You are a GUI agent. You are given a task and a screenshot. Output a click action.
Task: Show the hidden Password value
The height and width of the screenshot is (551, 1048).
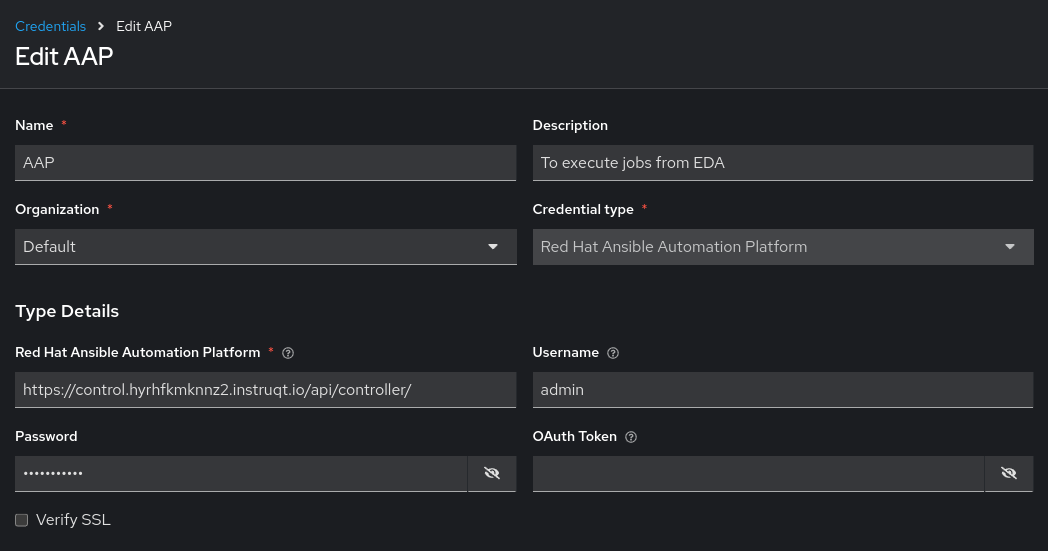[x=492, y=473]
